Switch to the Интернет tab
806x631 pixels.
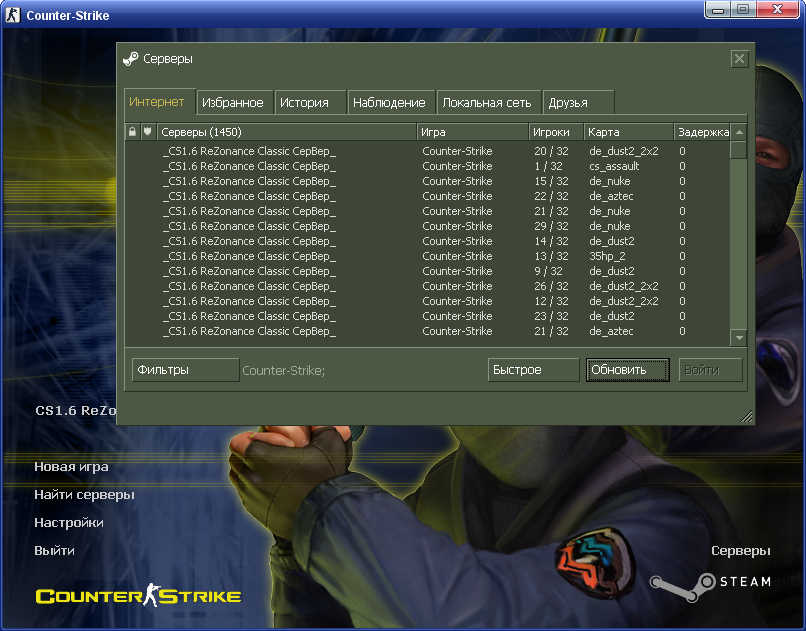[160, 102]
